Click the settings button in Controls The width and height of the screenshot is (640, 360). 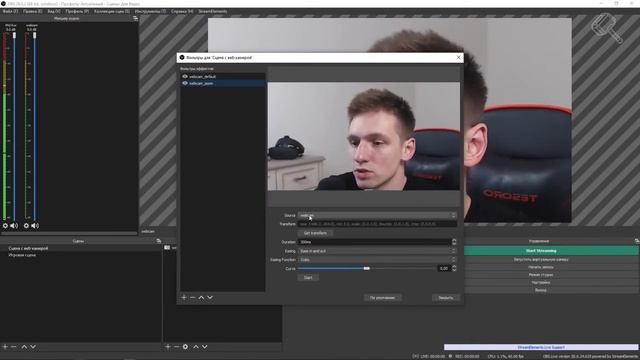(551, 282)
